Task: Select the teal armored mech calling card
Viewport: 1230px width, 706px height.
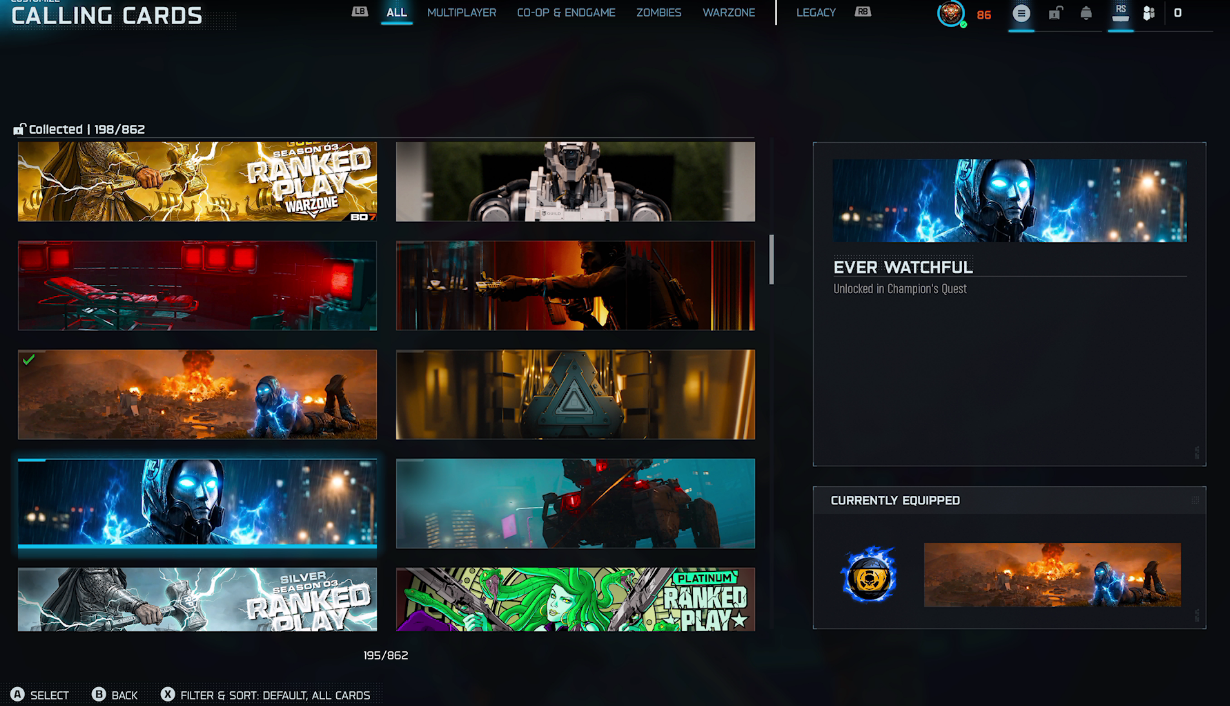Action: [x=575, y=503]
